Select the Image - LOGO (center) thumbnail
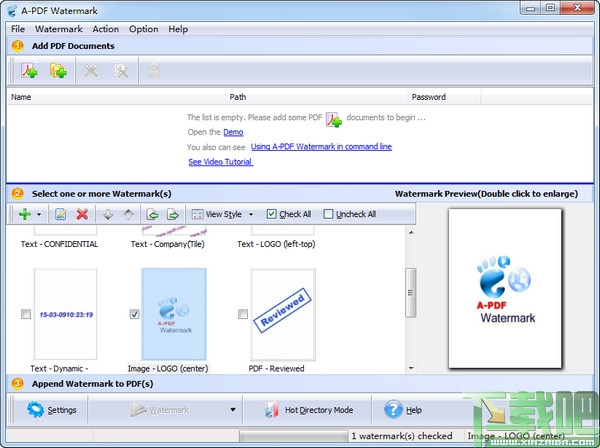This screenshot has width=600, height=448. [174, 314]
